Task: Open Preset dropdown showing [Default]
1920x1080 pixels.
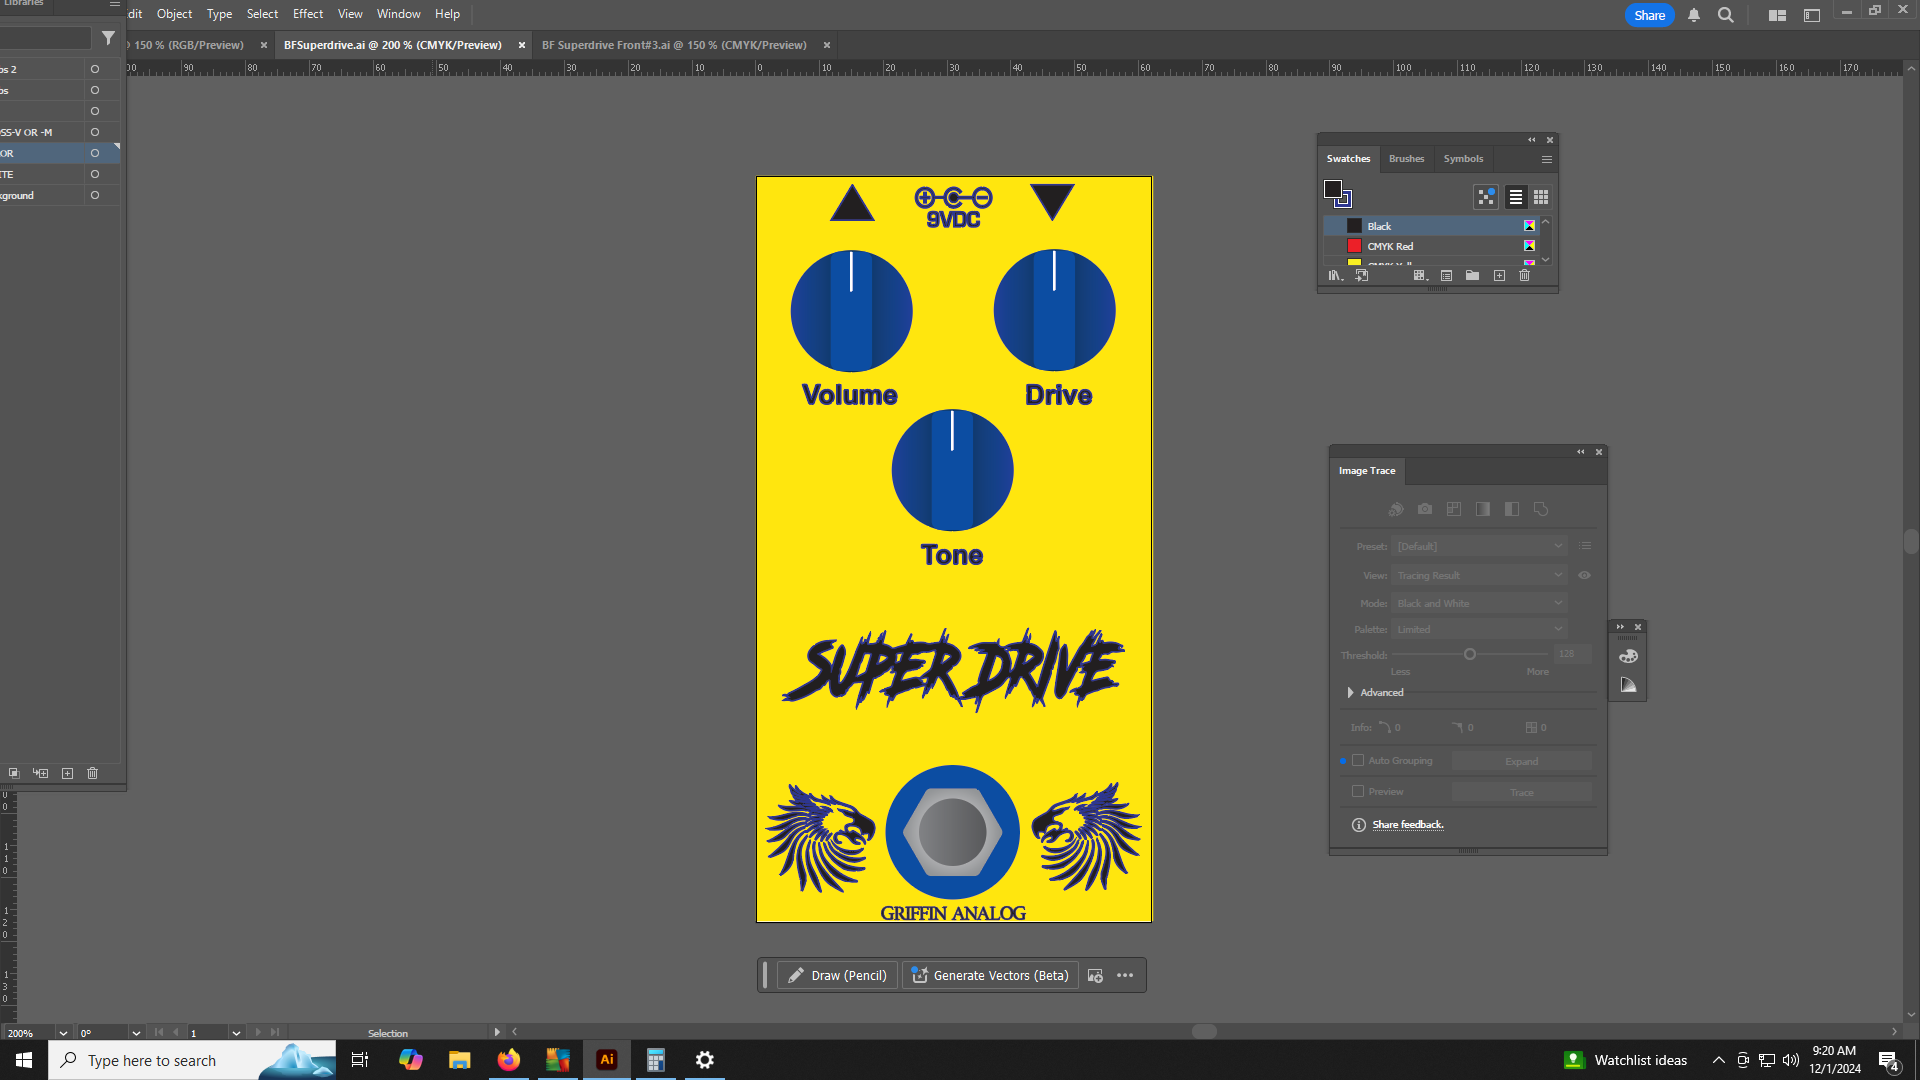Action: click(x=1479, y=546)
